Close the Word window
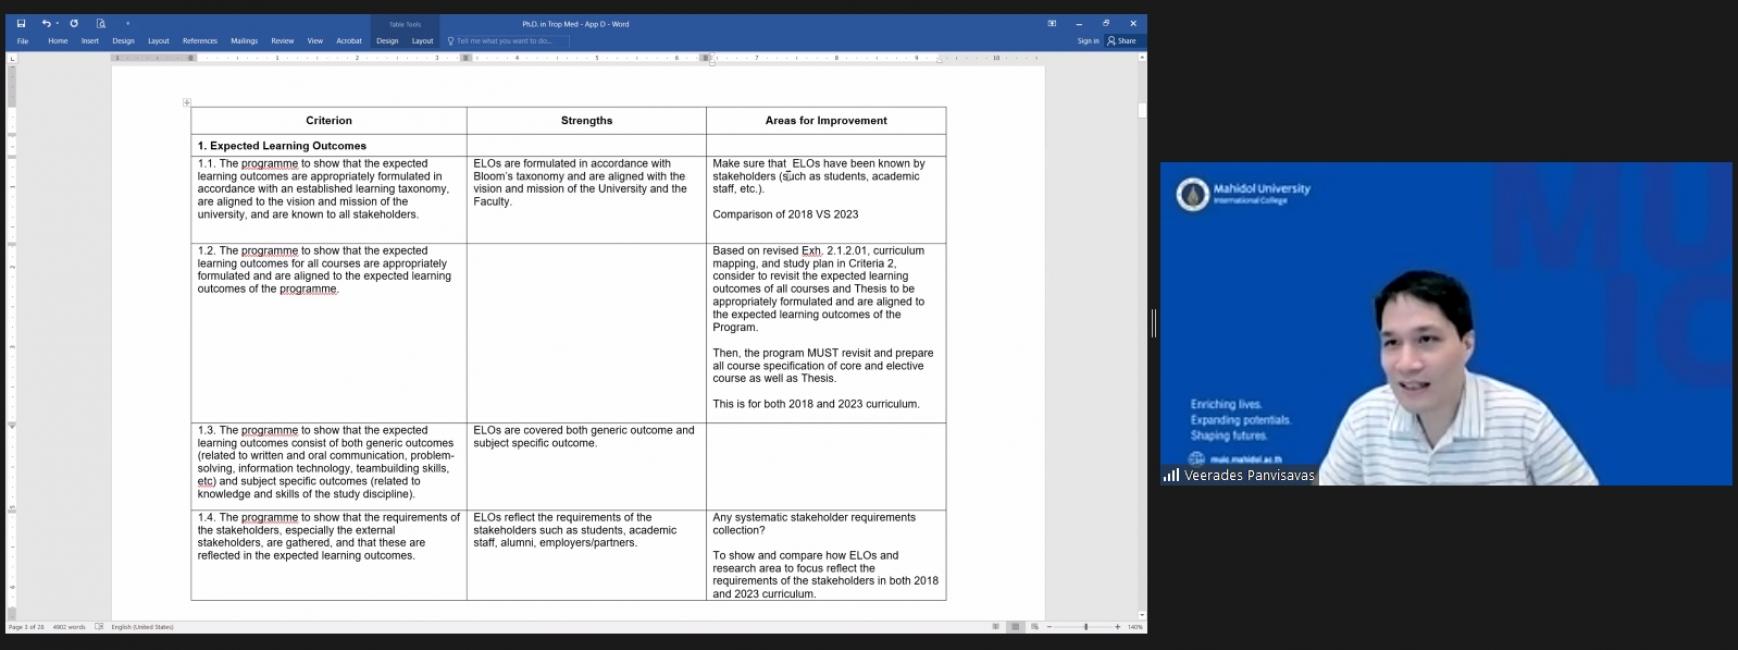The height and width of the screenshot is (650, 1738). point(1133,23)
